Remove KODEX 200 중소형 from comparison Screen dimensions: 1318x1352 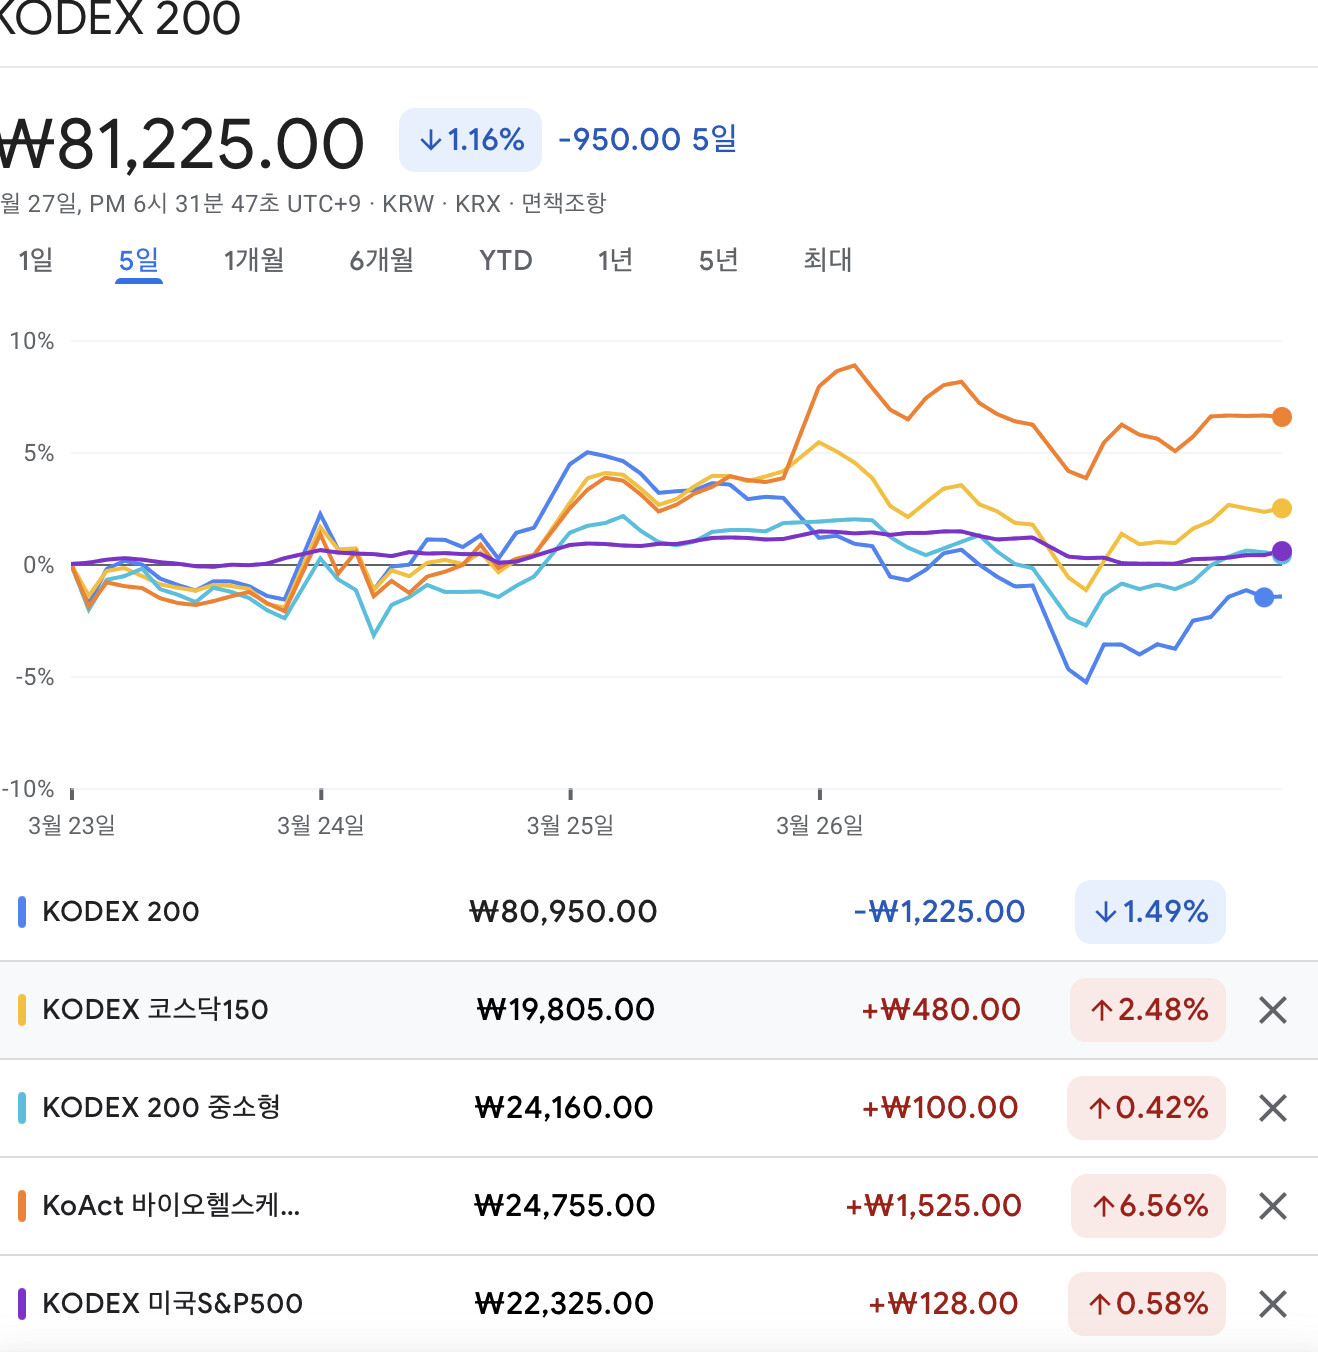pyautogui.click(x=1272, y=1108)
